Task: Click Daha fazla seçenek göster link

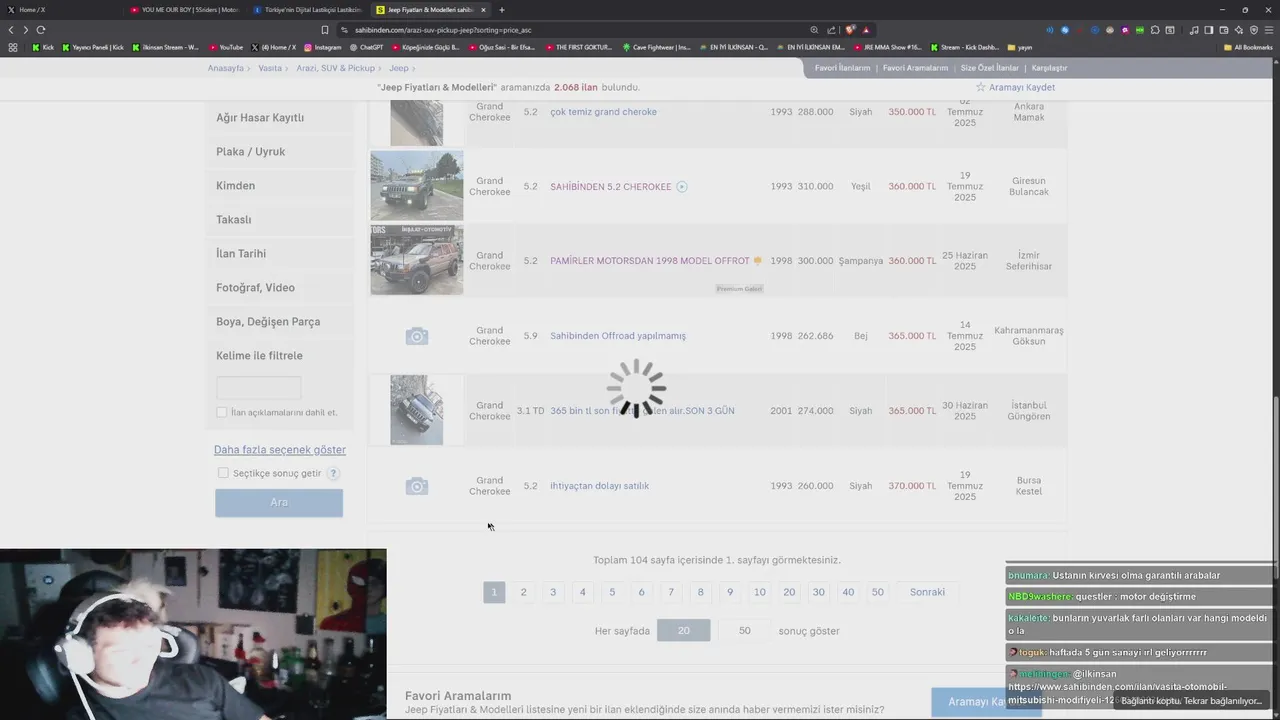Action: tap(280, 450)
